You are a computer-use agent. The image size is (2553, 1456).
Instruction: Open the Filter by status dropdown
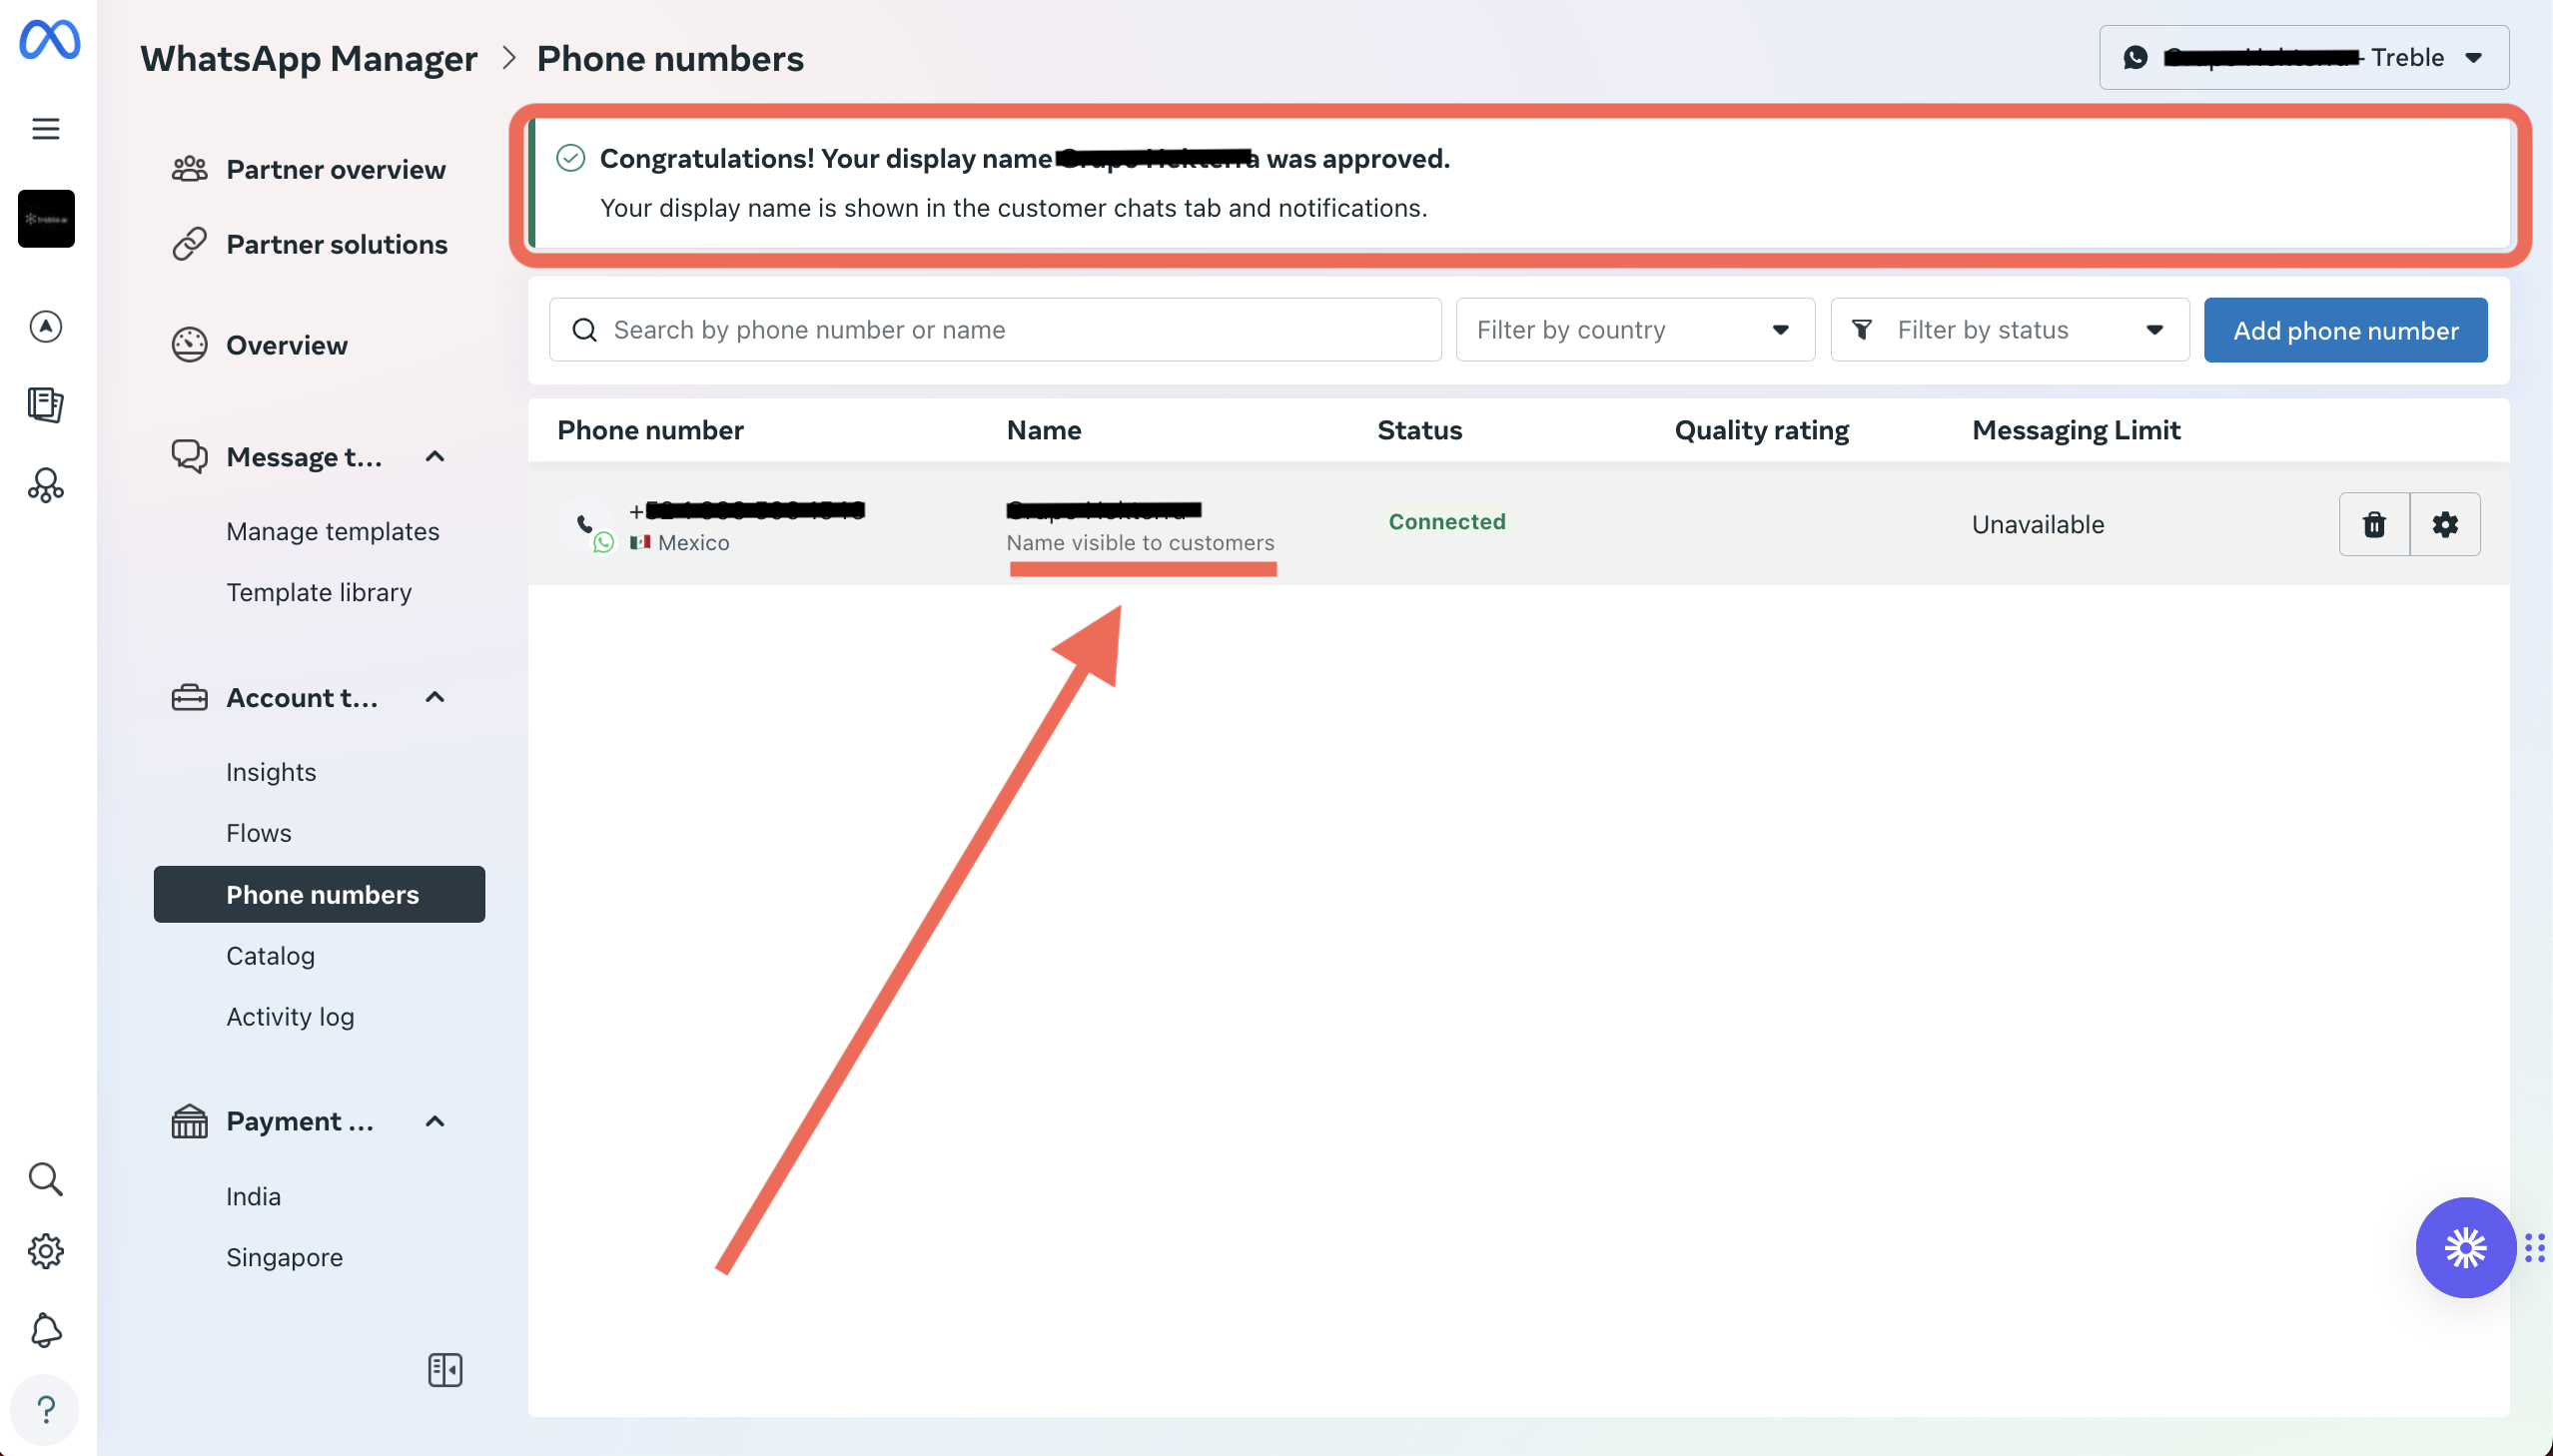2010,330
